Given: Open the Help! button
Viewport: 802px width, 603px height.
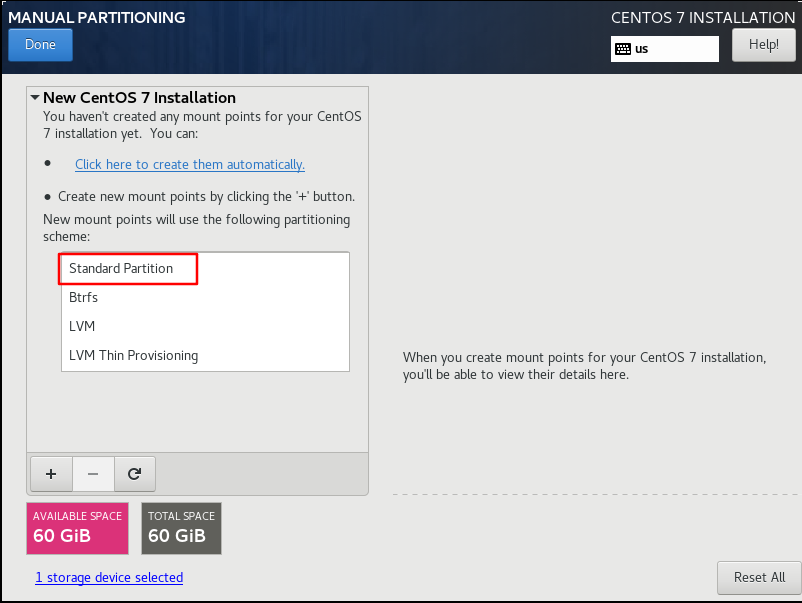Looking at the screenshot, I should tap(764, 45).
